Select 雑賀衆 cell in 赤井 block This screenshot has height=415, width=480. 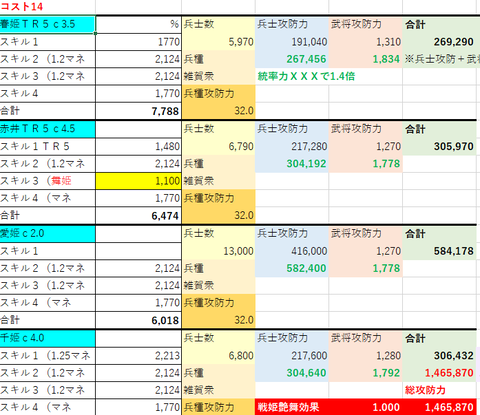click(x=218, y=181)
